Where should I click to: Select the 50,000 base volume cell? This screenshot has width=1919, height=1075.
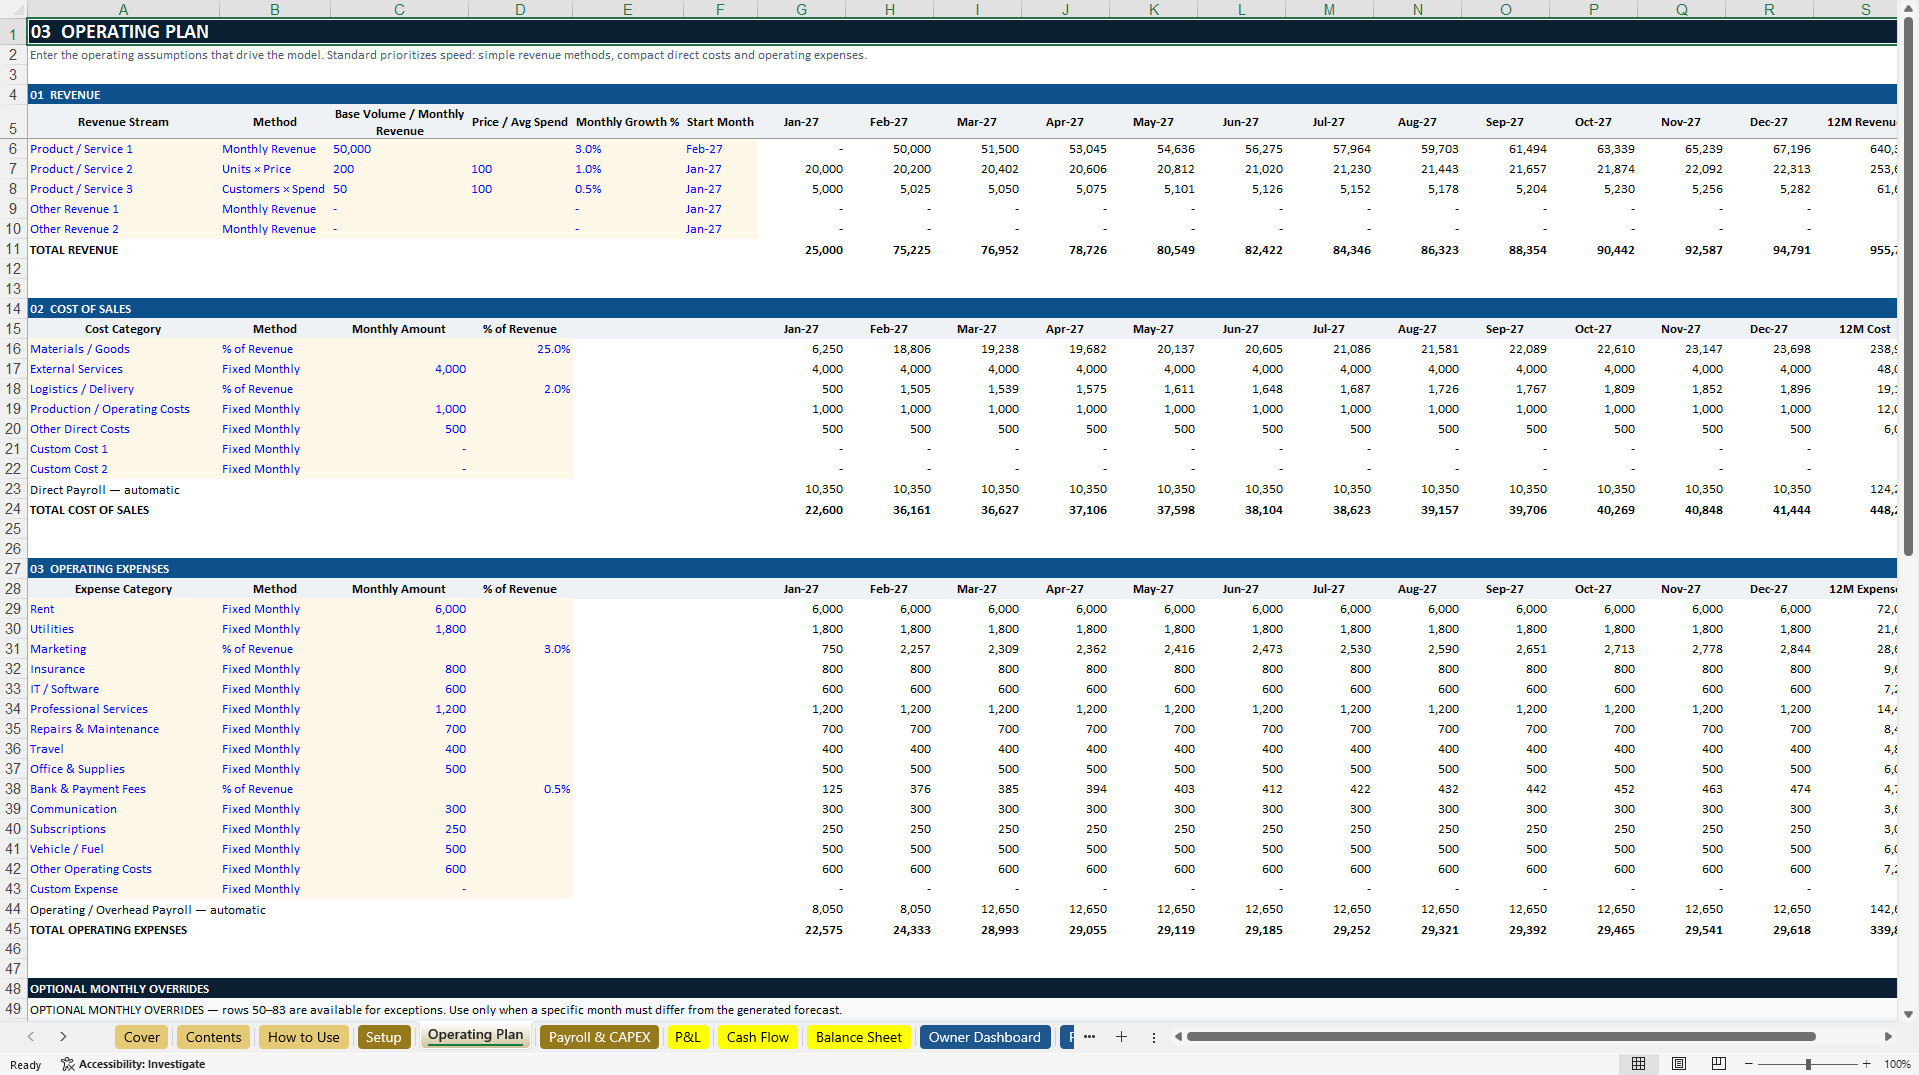click(399, 149)
